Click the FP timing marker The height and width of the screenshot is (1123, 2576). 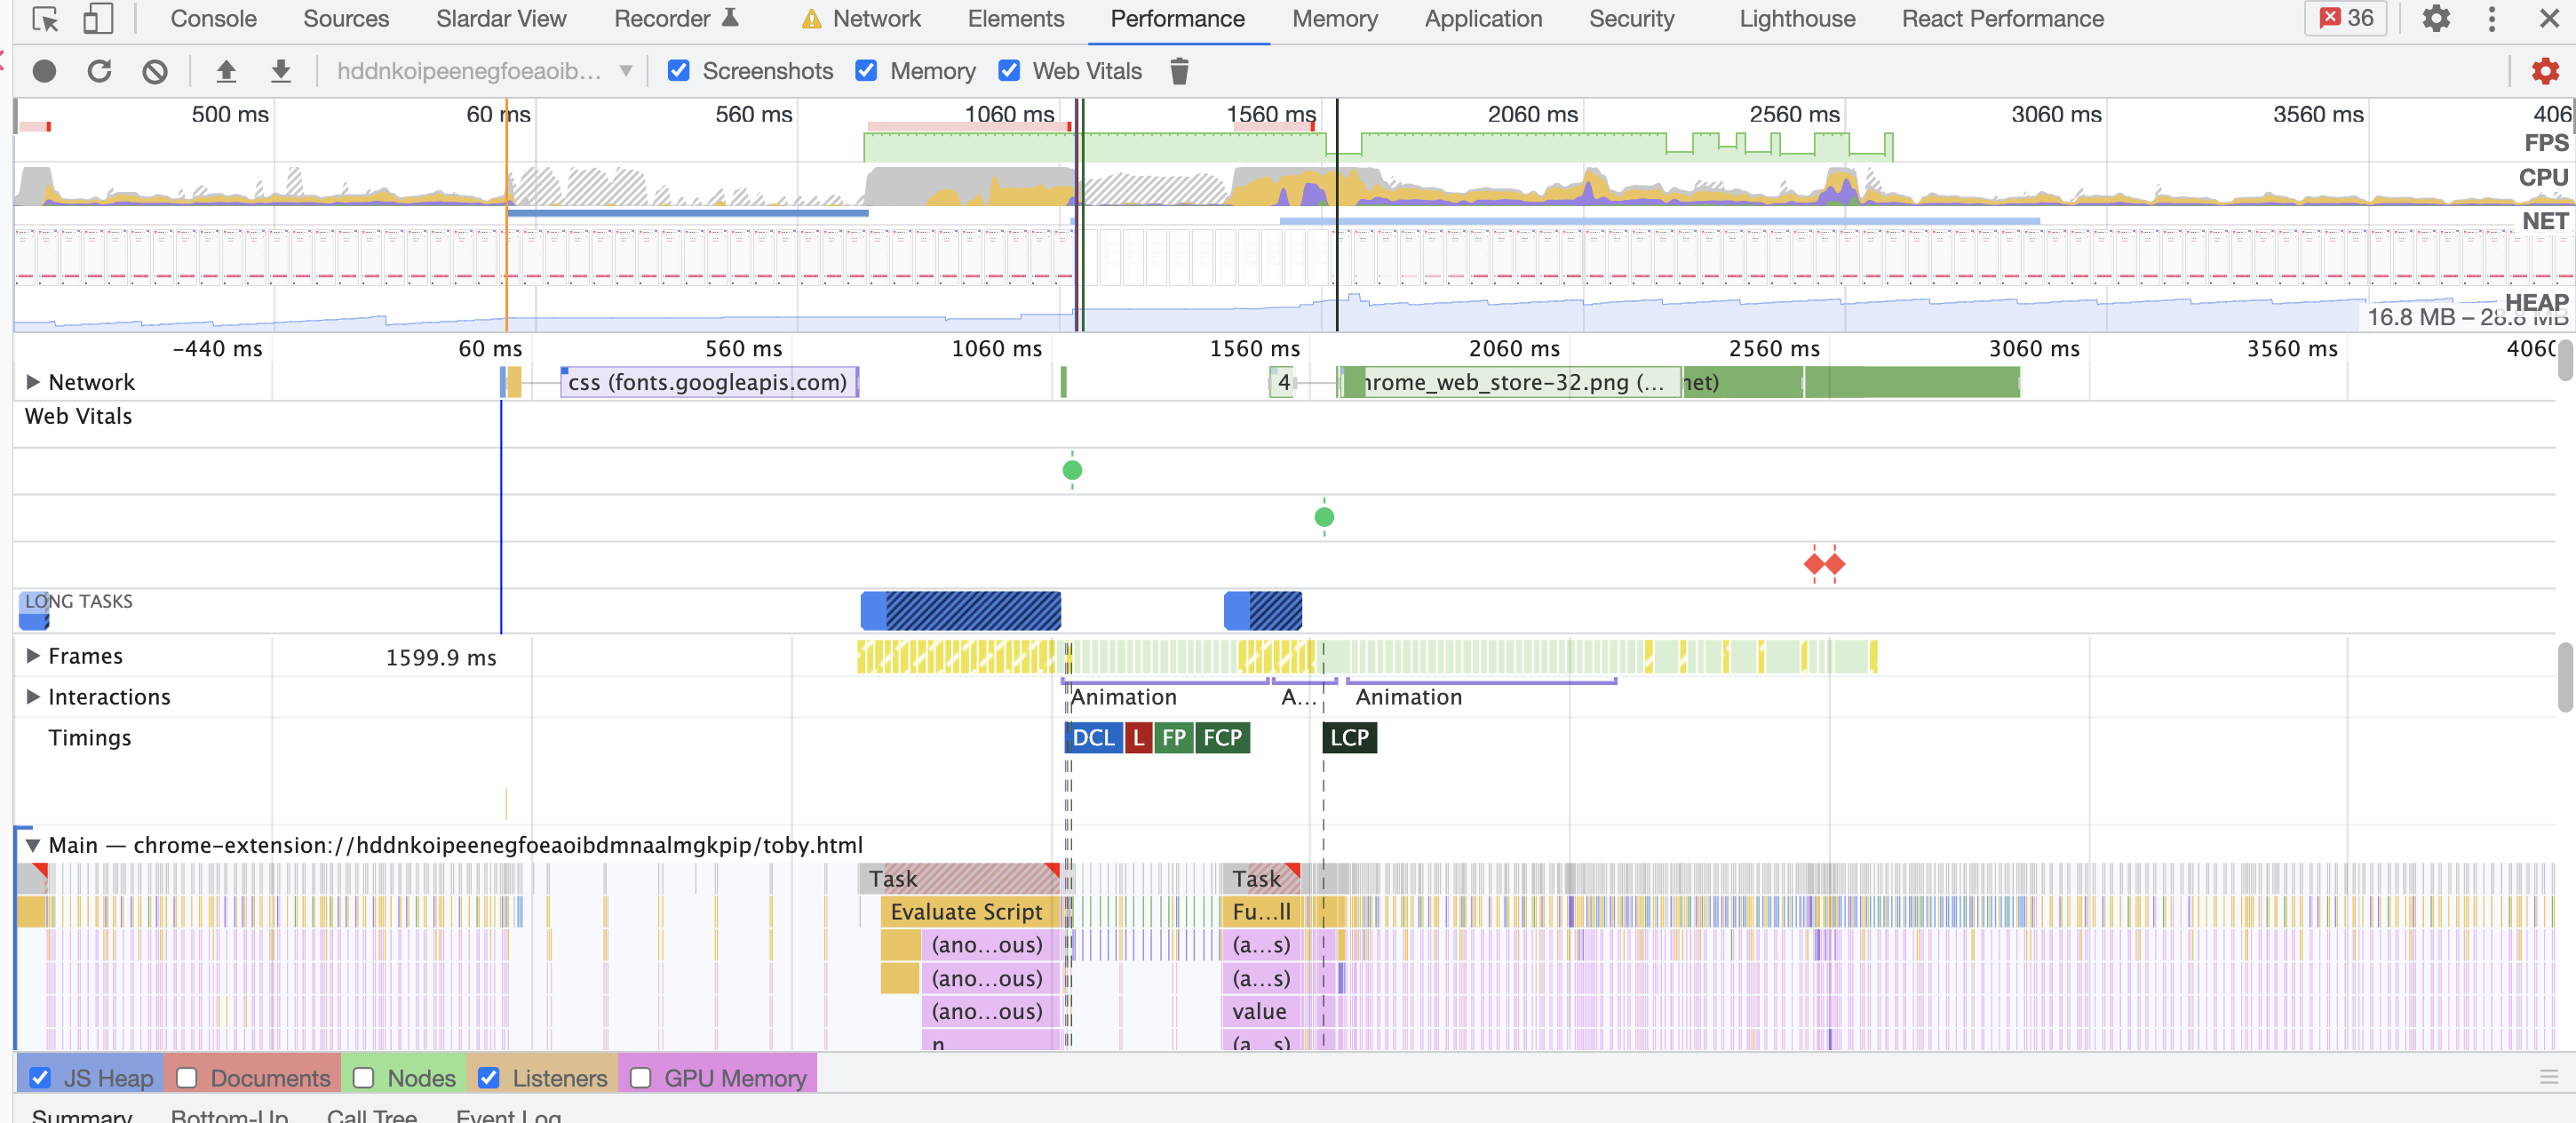tap(1174, 738)
